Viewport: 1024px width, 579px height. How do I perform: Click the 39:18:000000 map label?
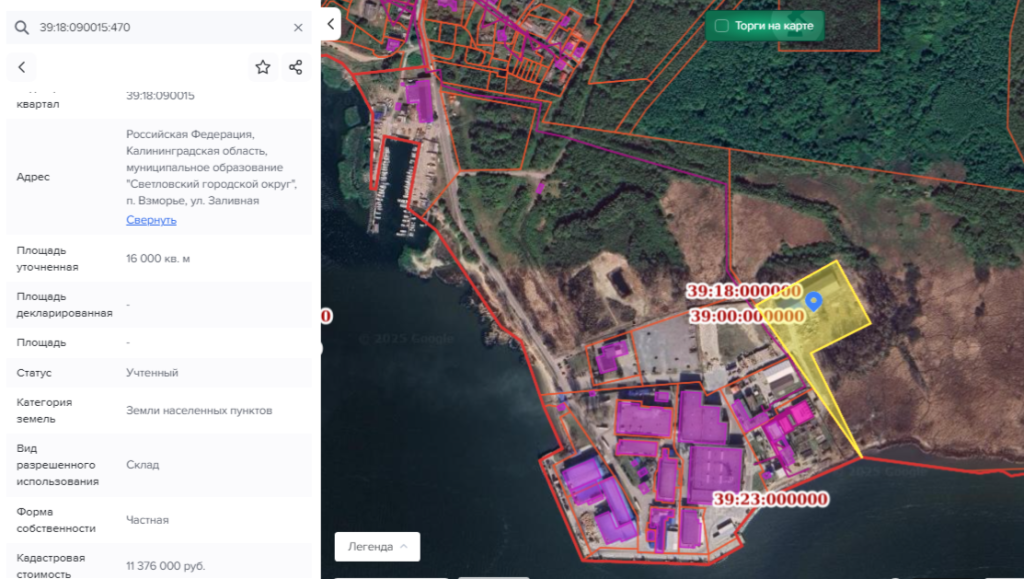pos(744,290)
